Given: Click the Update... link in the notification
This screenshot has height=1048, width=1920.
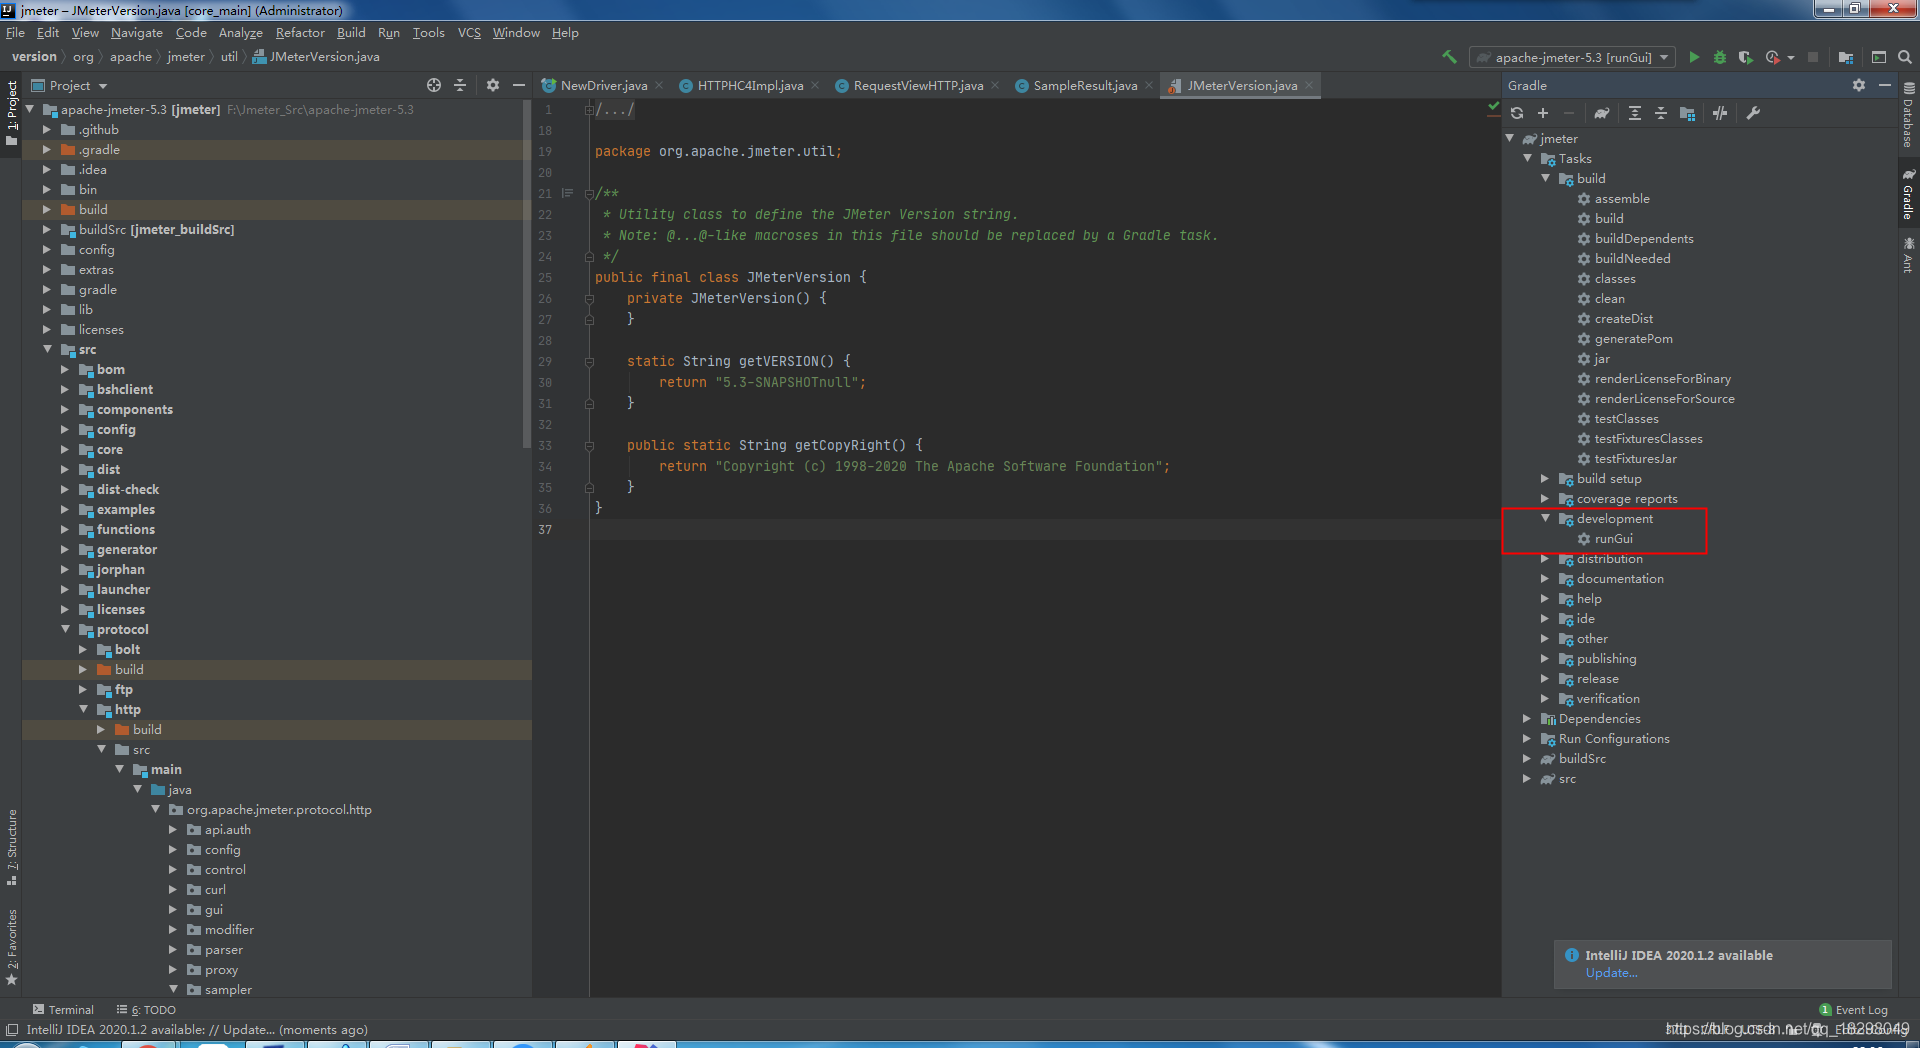Looking at the screenshot, I should [x=1611, y=973].
